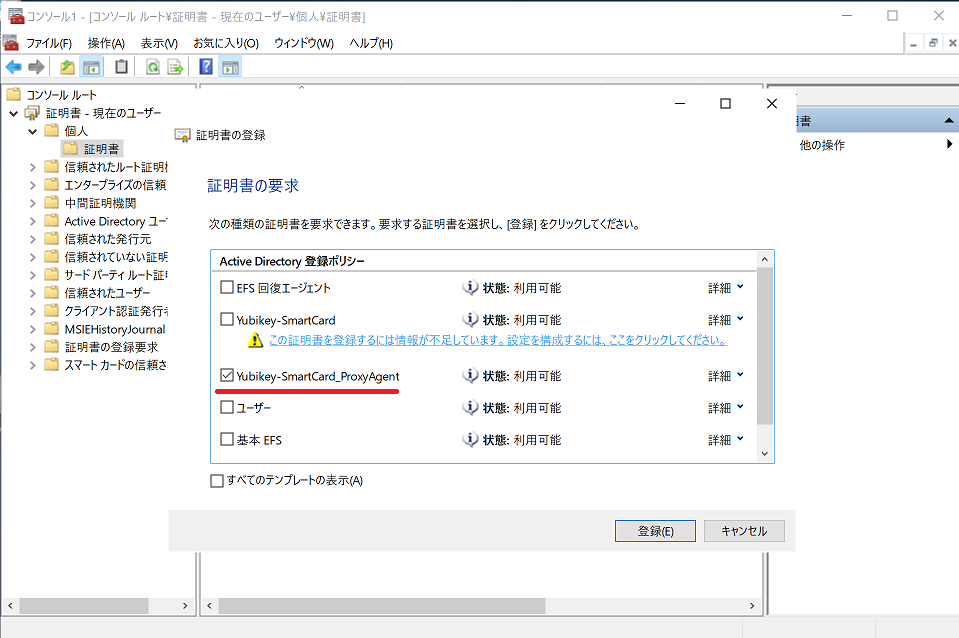
Task: Uncheck the Yubikey-SmartCard_ProxyAgent checkbox
Action: [x=227, y=376]
